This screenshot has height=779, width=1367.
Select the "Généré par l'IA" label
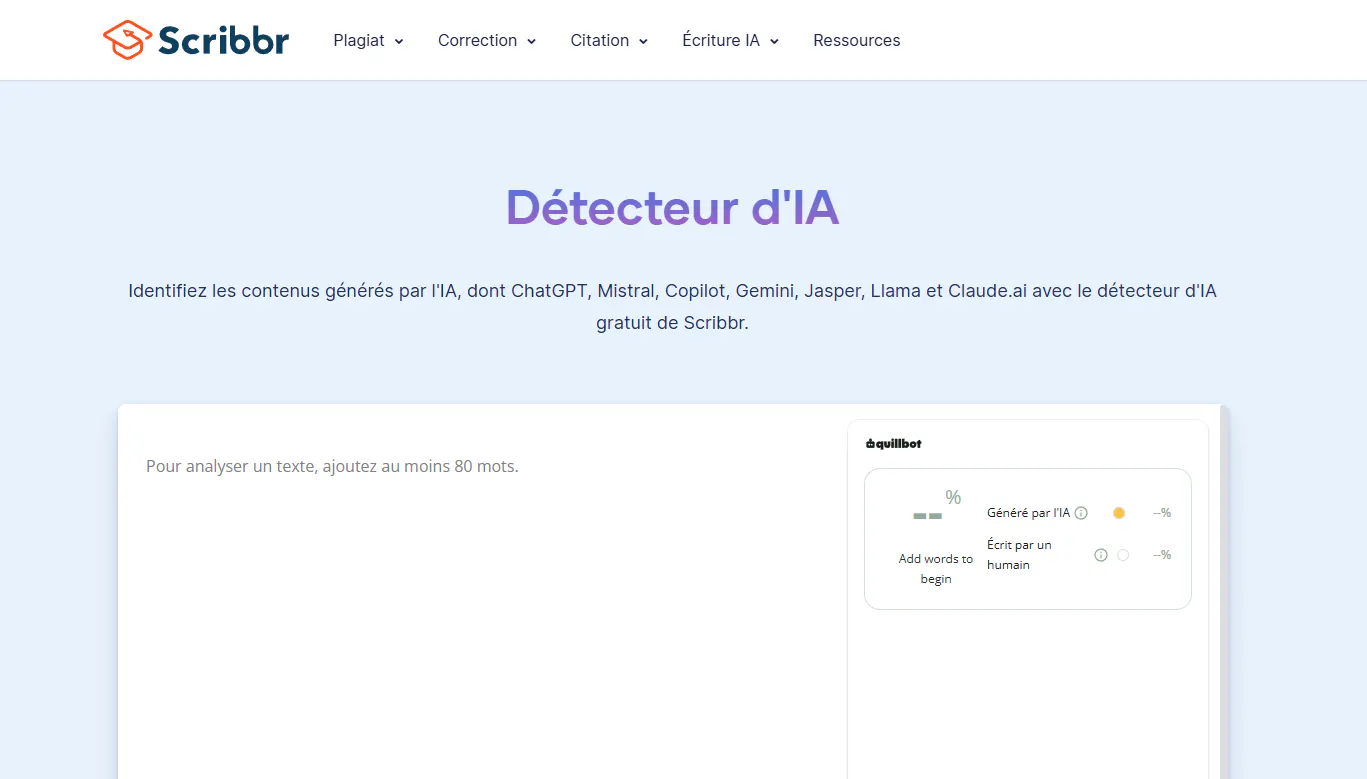pos(1028,513)
